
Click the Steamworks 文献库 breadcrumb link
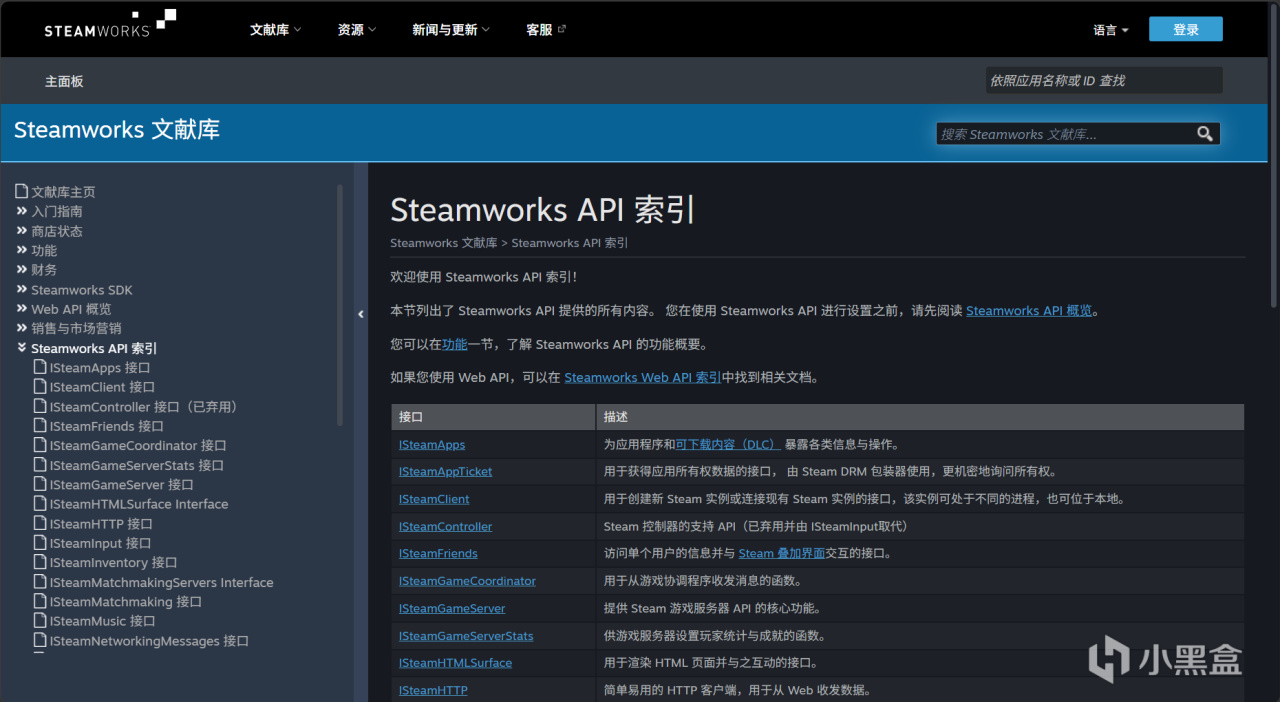pos(443,243)
